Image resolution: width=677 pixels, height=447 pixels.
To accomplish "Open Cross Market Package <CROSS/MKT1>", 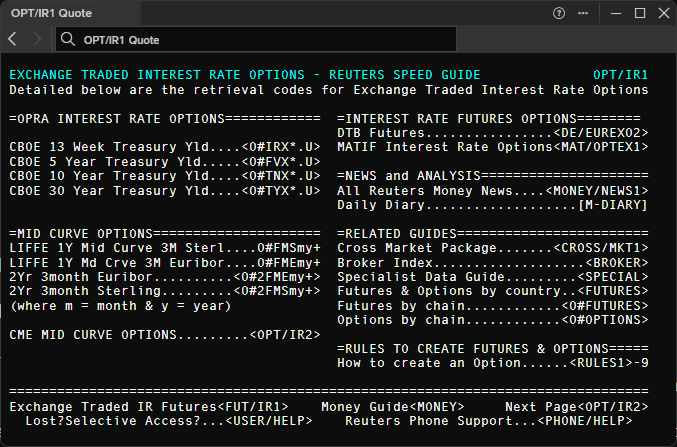I will point(601,248).
